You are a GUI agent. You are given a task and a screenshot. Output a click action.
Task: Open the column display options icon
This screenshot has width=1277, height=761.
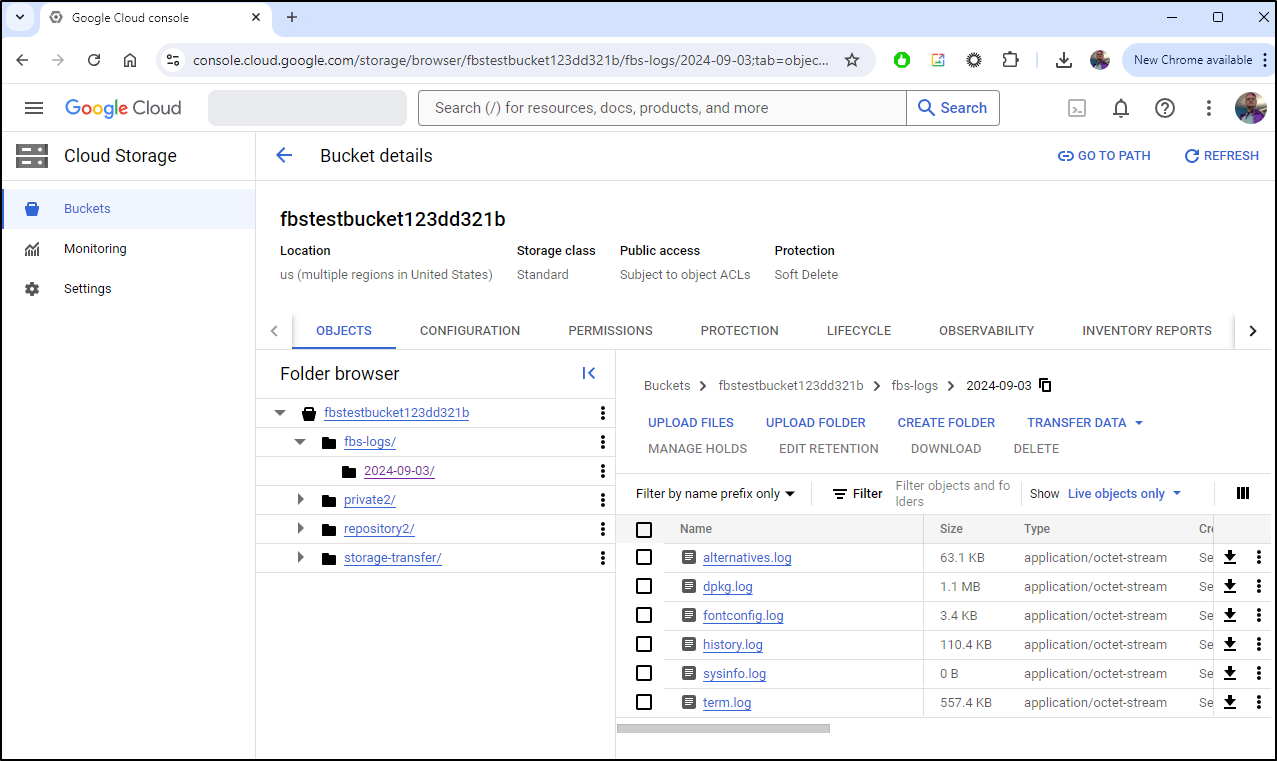point(1243,493)
